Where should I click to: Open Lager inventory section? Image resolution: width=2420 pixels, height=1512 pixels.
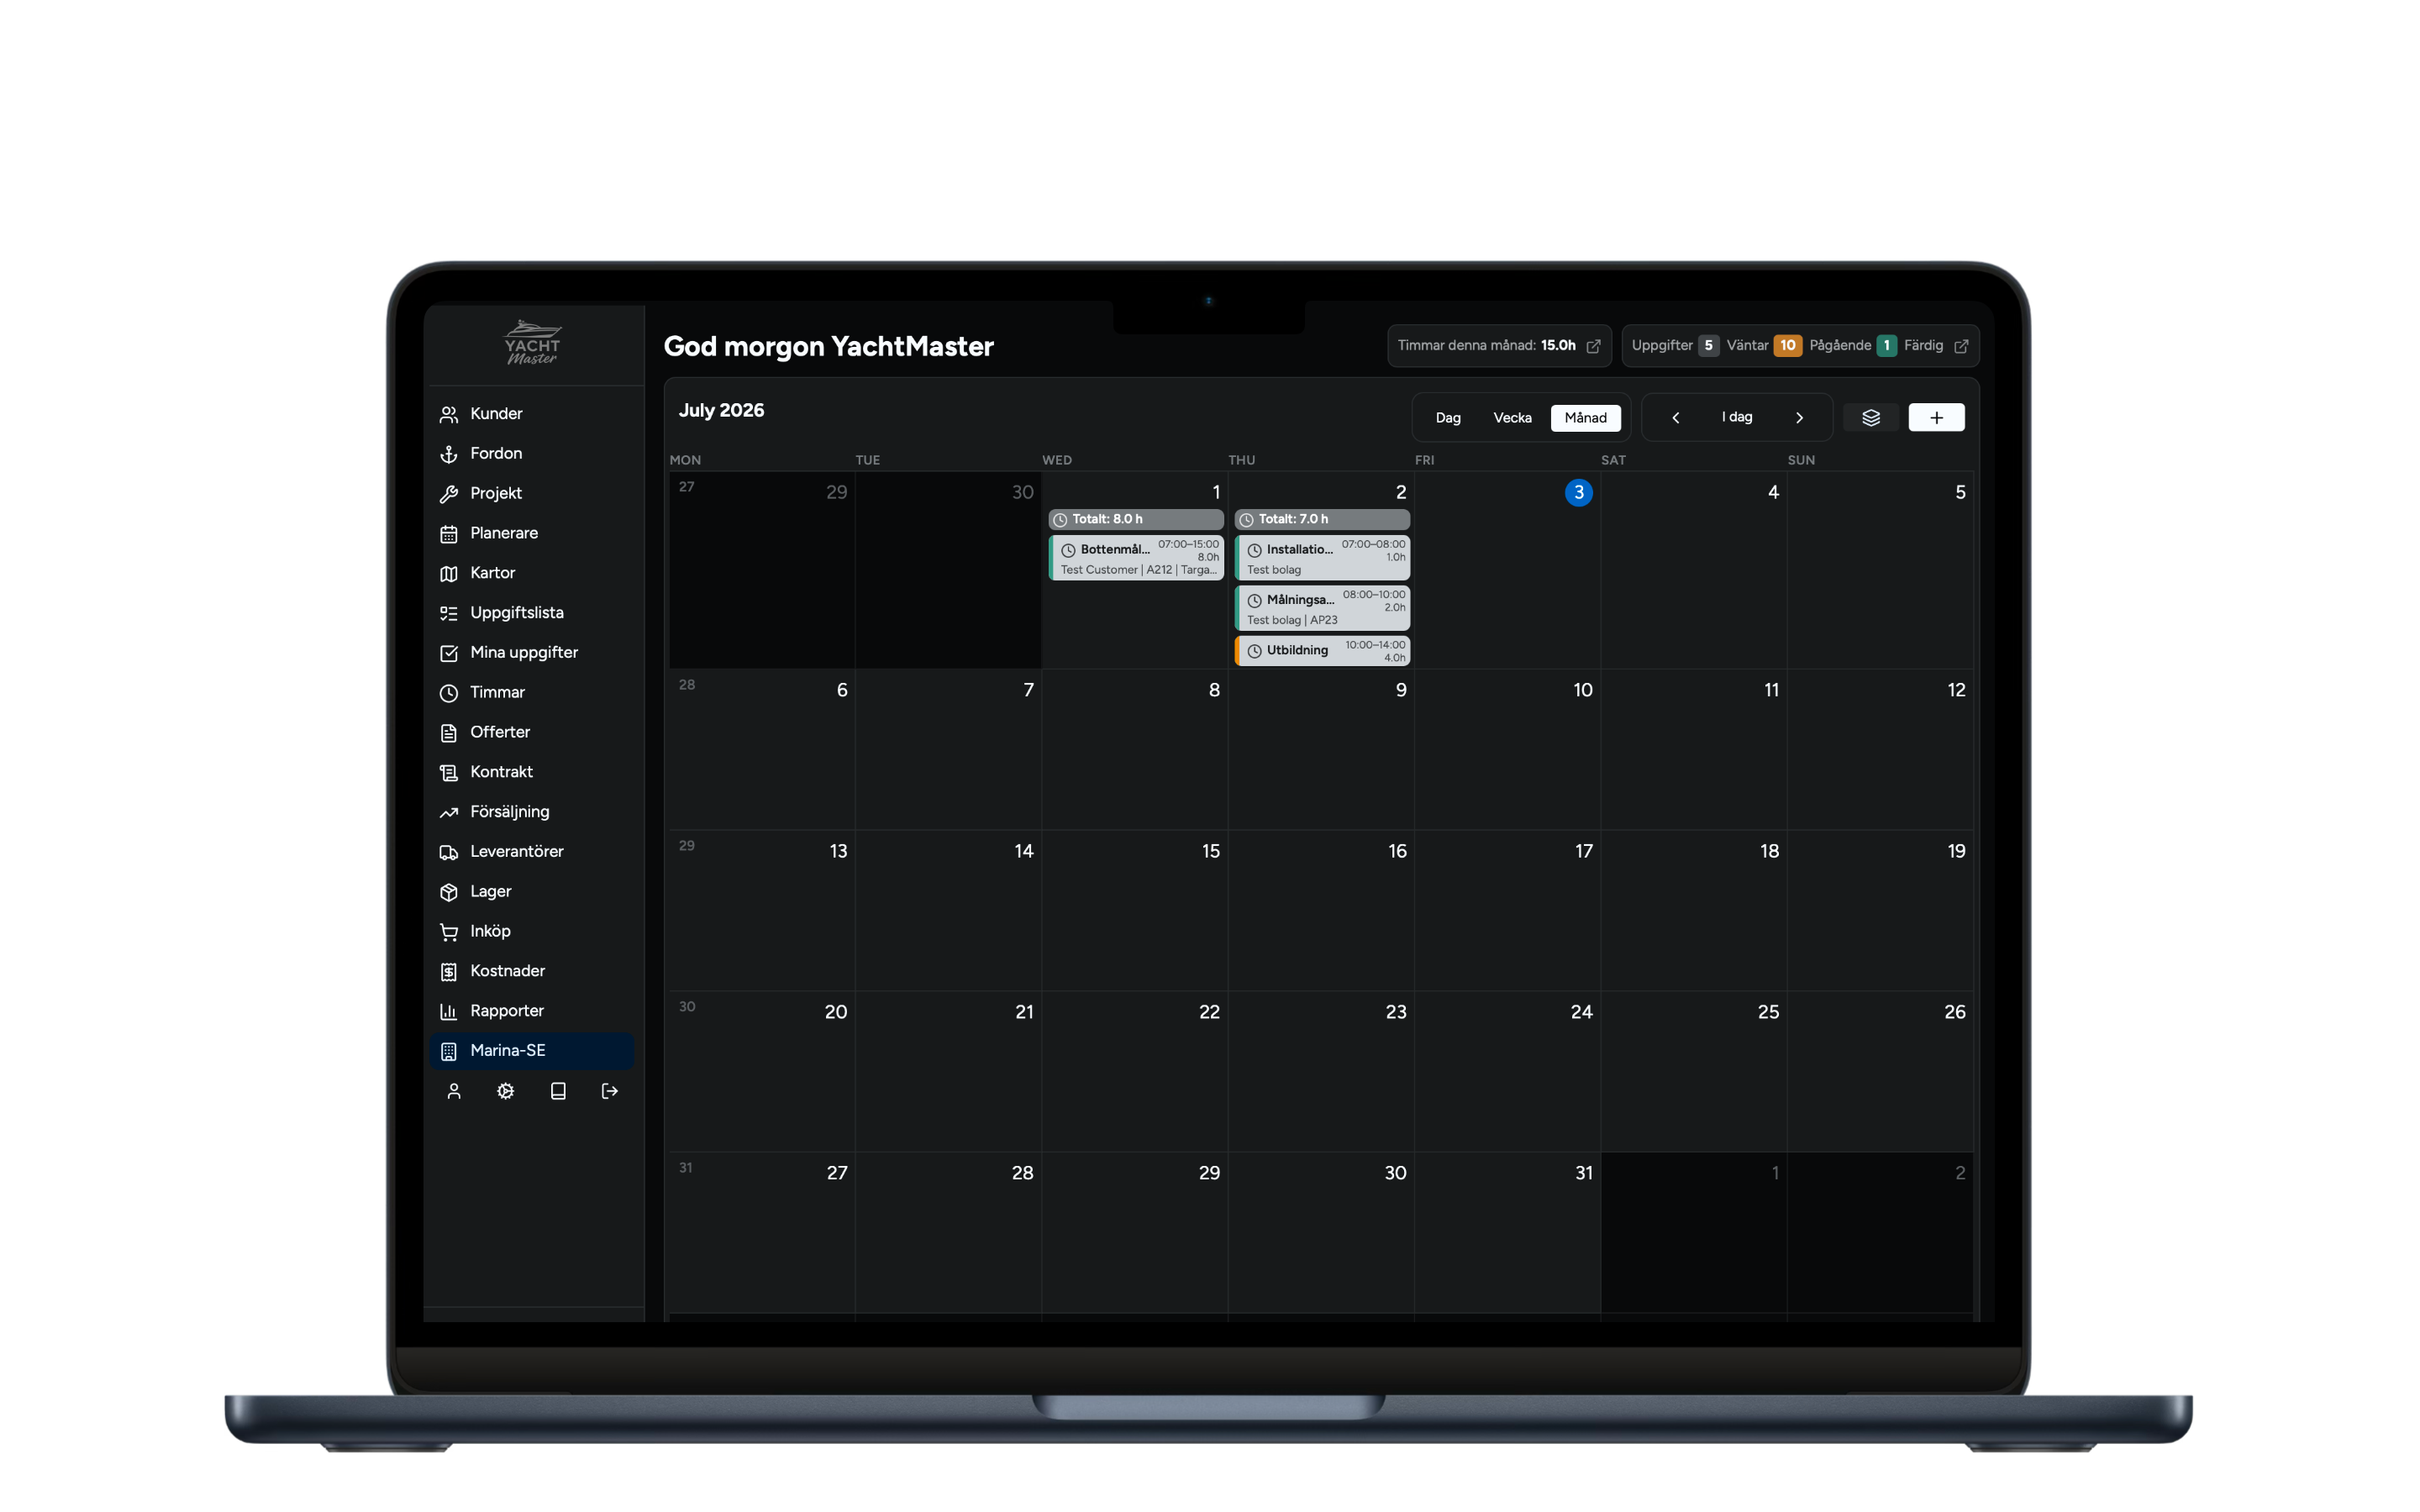(x=531, y=891)
